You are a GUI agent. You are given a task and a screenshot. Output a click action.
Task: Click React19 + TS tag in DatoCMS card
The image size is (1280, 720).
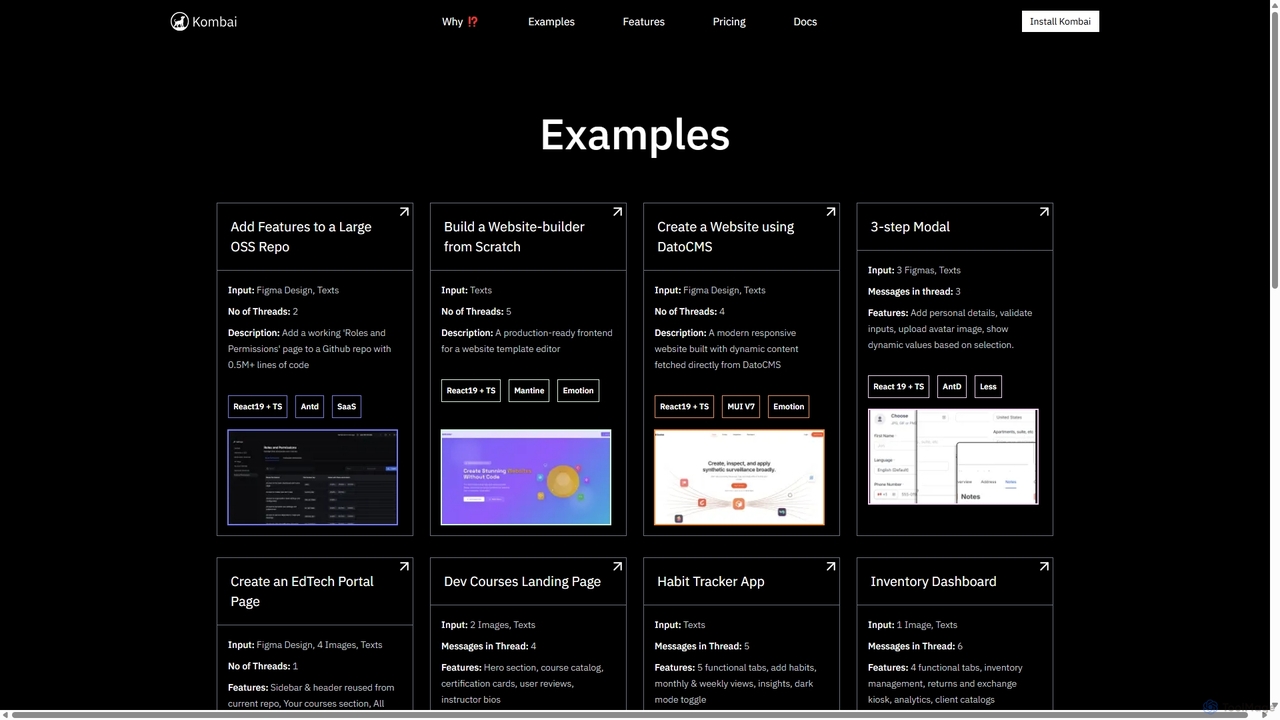click(684, 406)
